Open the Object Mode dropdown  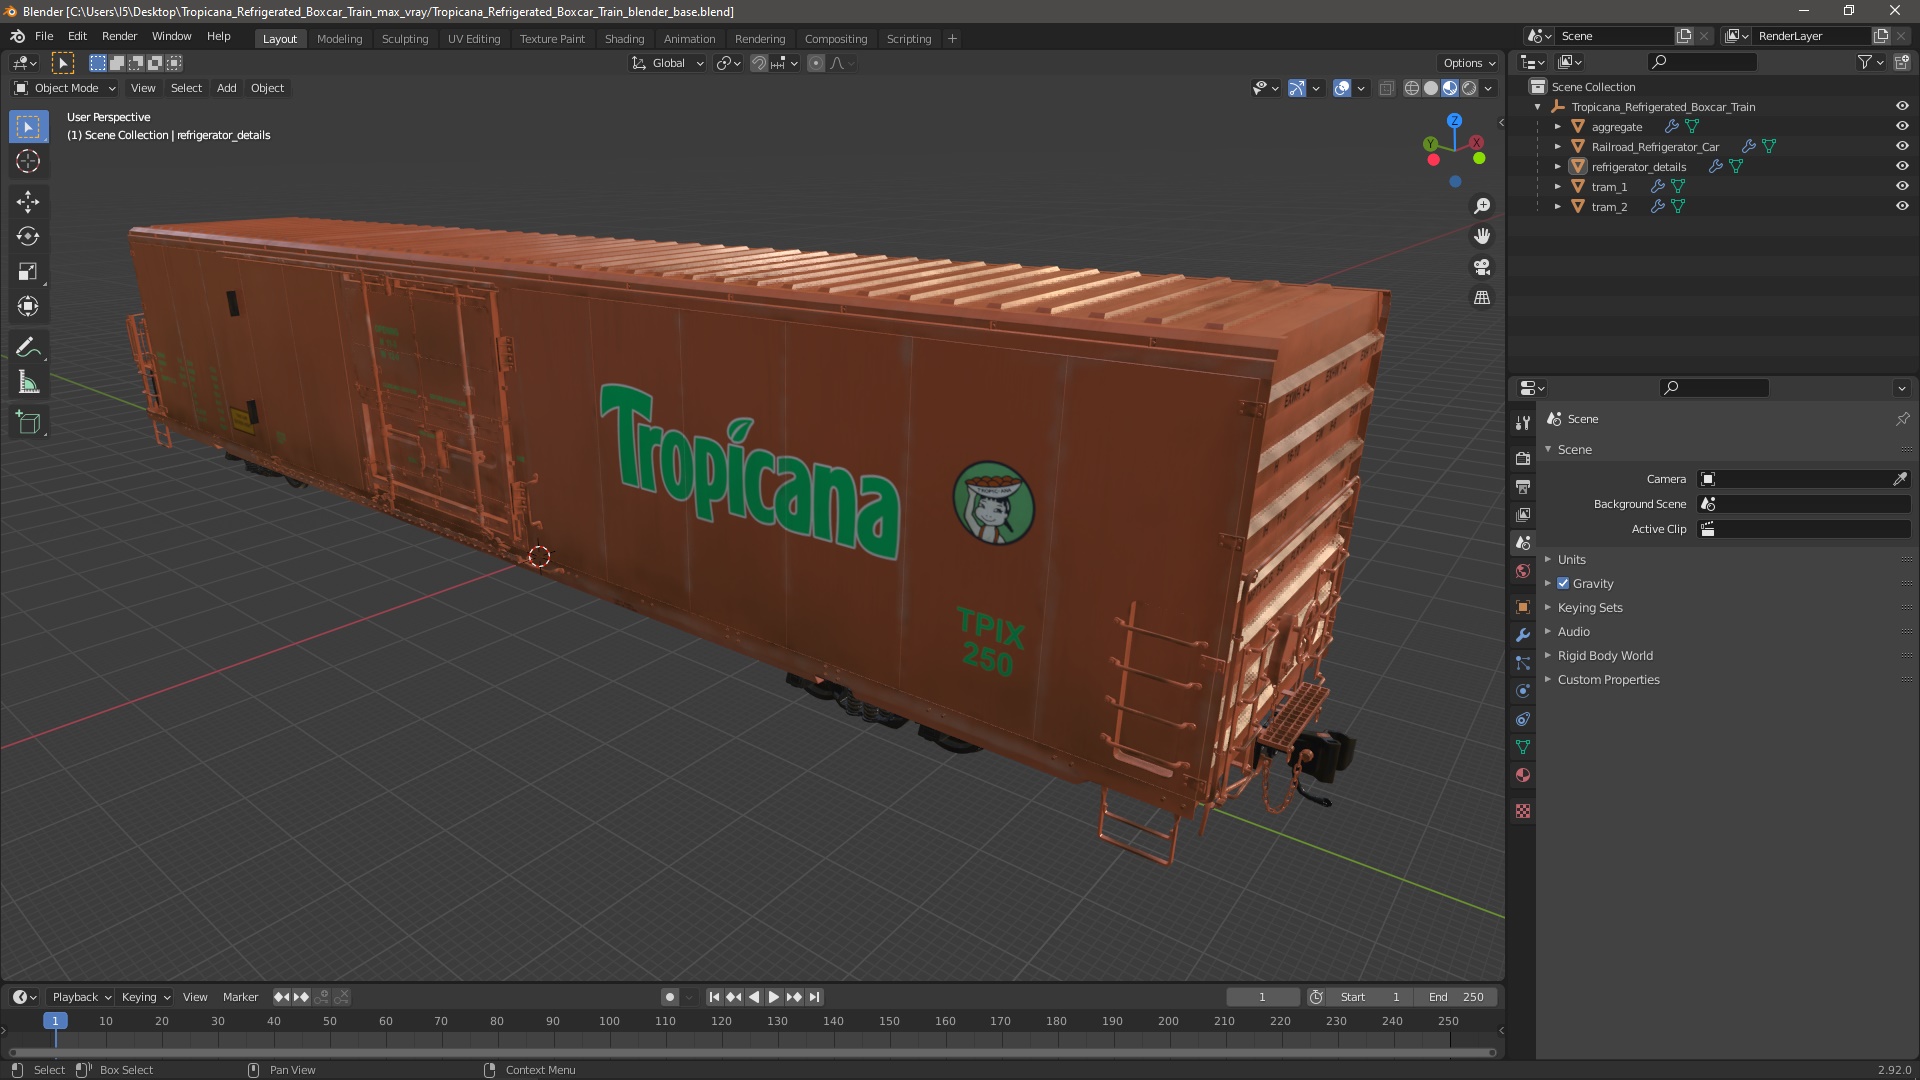pos(65,88)
